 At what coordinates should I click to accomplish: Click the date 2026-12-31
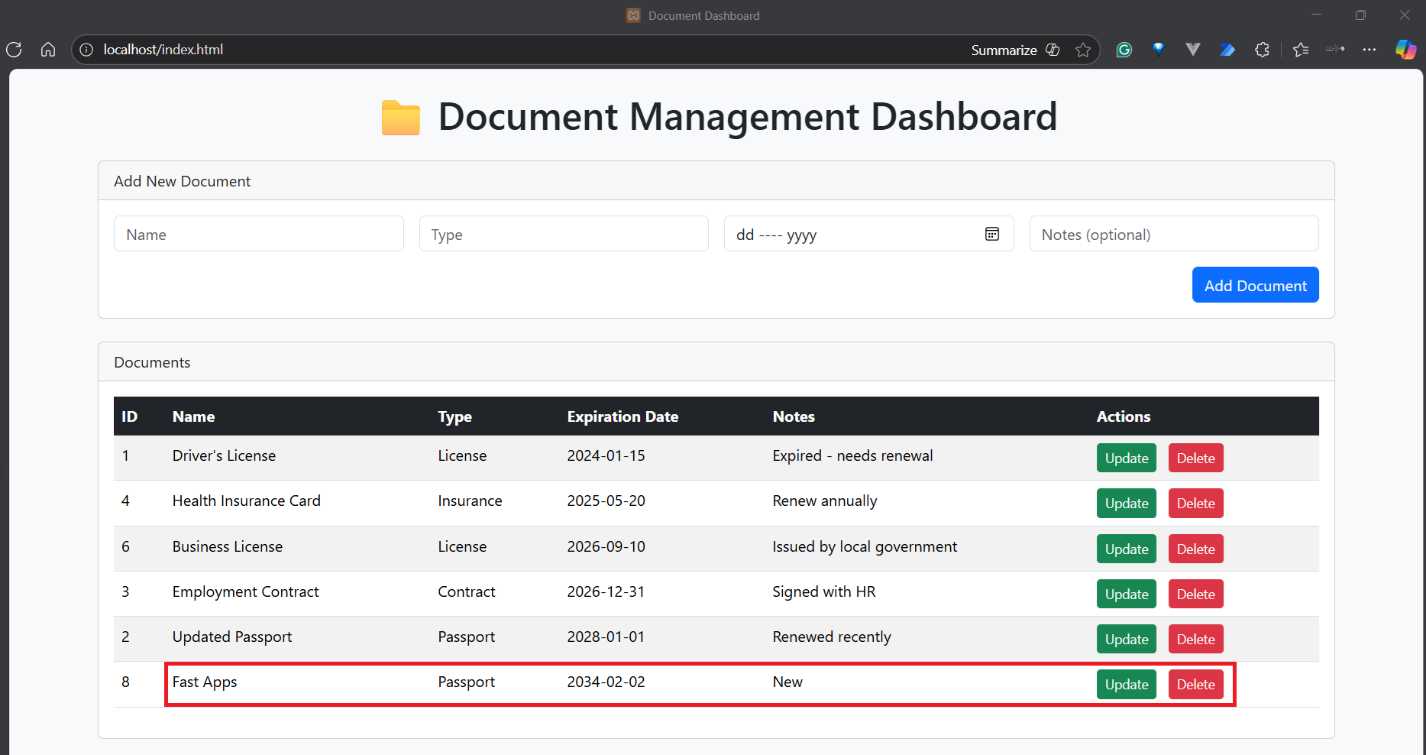(x=606, y=592)
